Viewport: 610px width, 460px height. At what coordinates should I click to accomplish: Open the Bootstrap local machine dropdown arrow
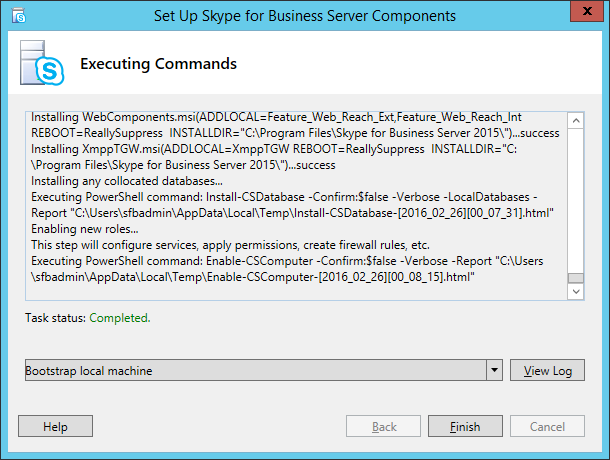pos(494,370)
